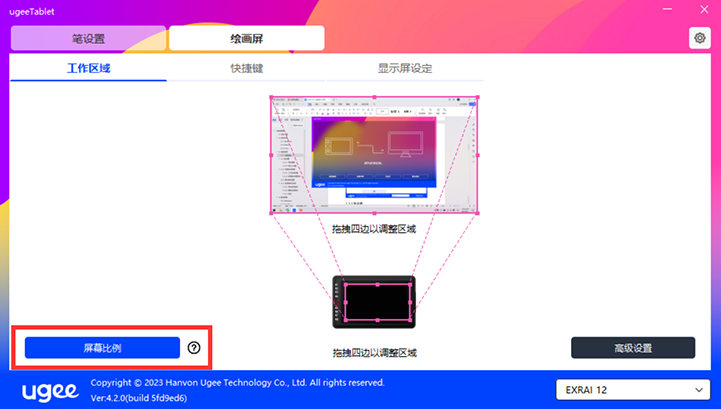Open the 快捷键 sub-tab

246,69
